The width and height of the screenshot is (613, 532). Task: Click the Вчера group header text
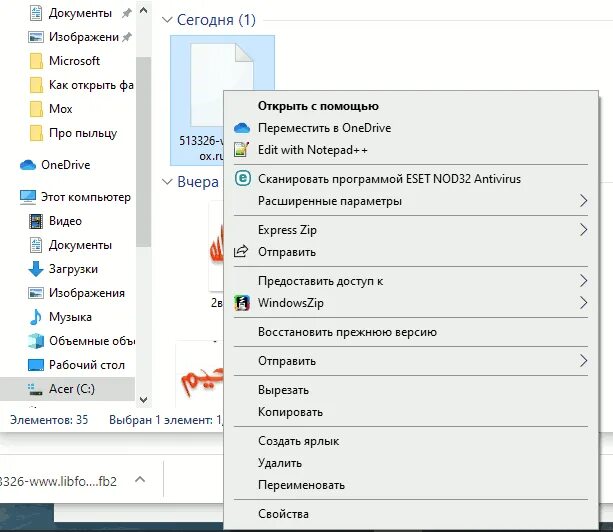click(x=198, y=182)
